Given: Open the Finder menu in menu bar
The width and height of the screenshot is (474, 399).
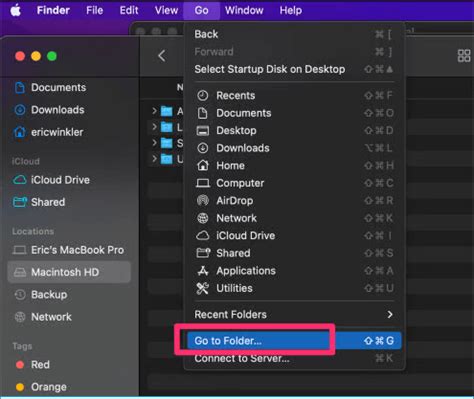Looking at the screenshot, I should pyautogui.click(x=53, y=10).
